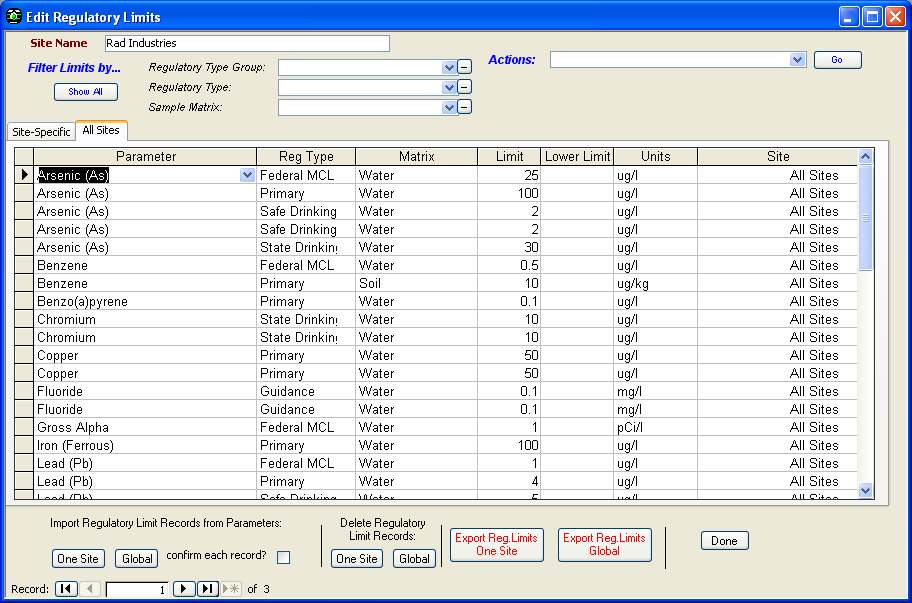Viewport: 912px width, 603px height.
Task: Click the ug/kg units cell
Action: 656,283
